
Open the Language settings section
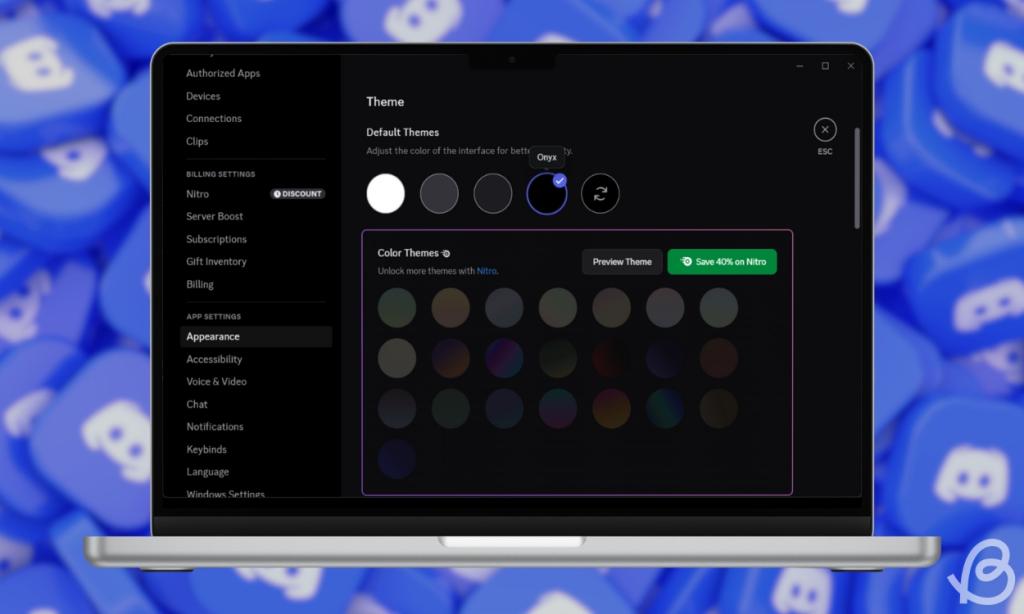click(207, 471)
